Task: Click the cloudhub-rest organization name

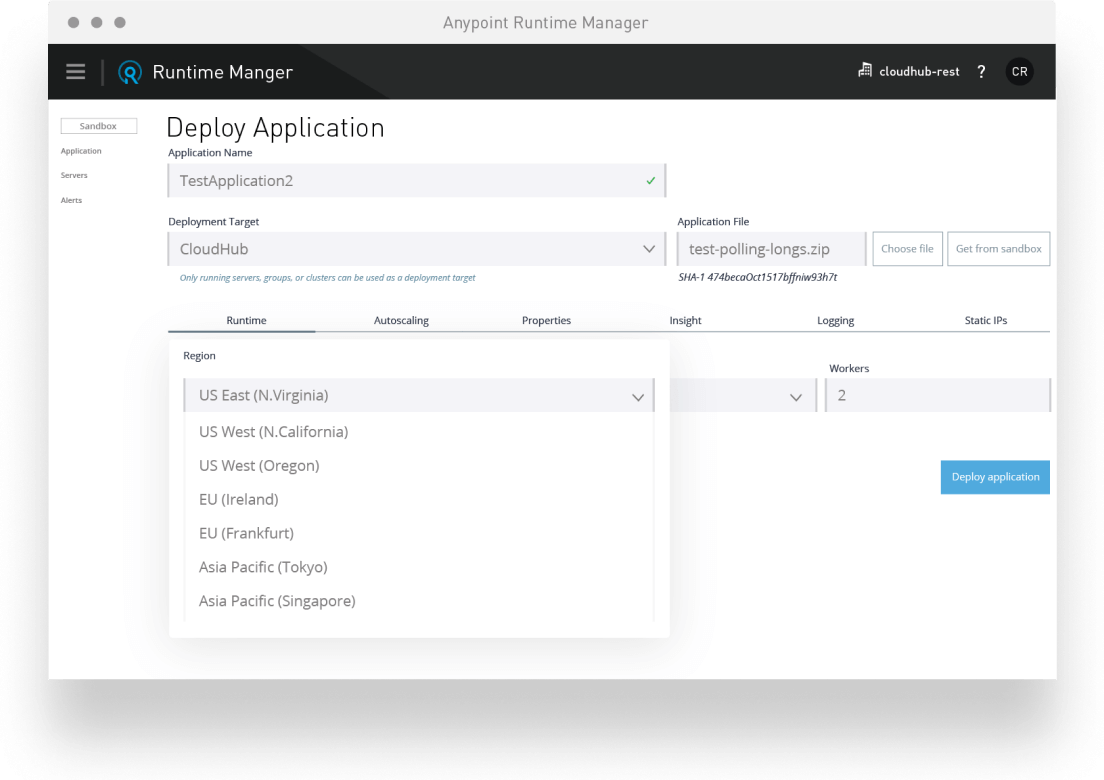Action: pyautogui.click(x=919, y=72)
